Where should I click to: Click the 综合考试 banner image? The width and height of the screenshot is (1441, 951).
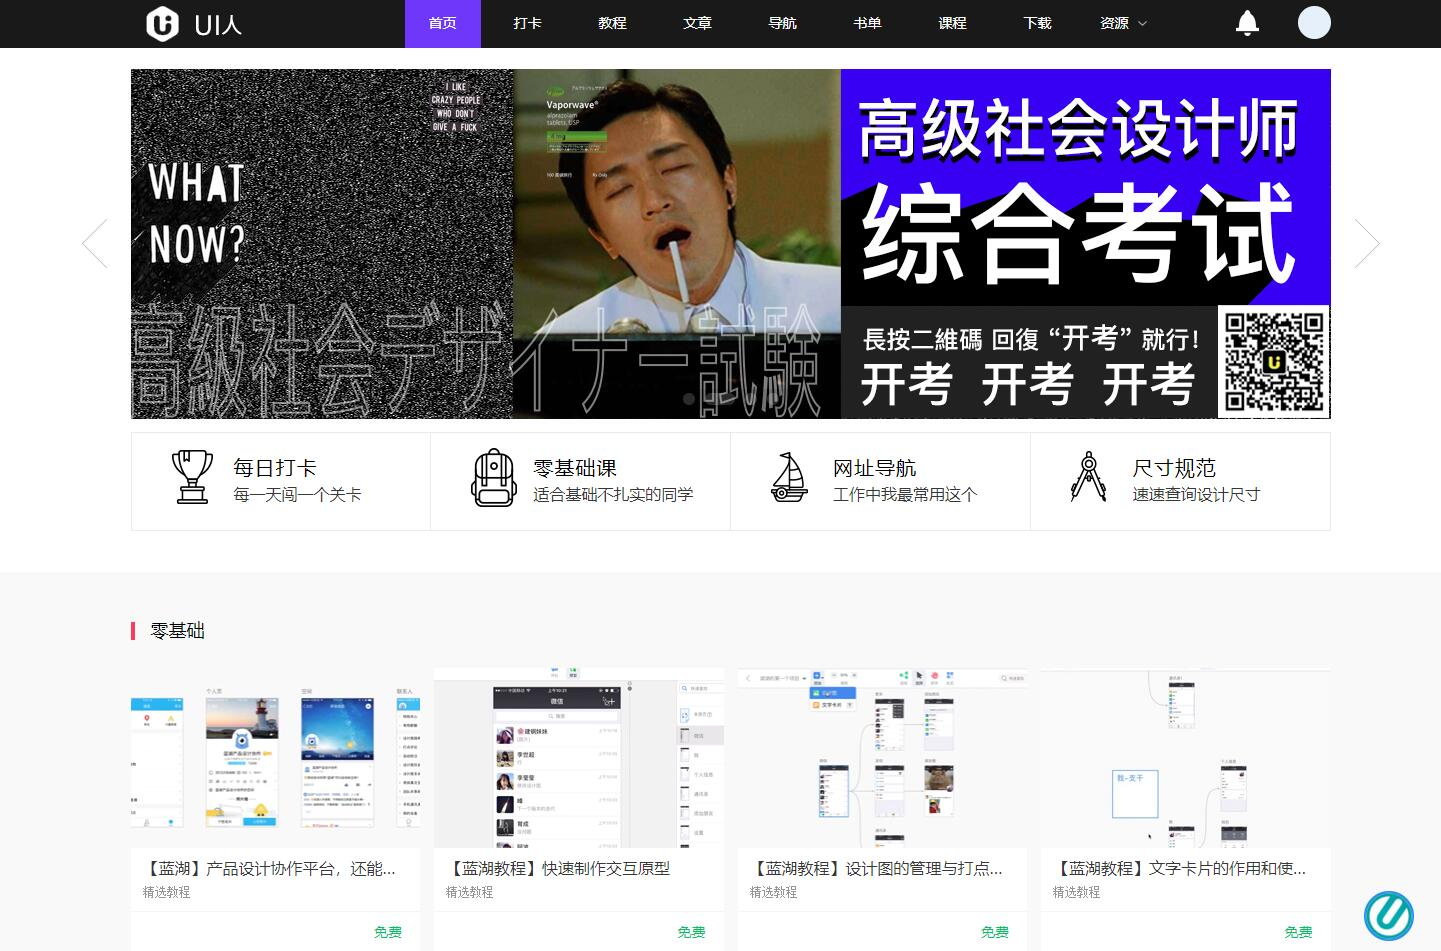[x=730, y=243]
